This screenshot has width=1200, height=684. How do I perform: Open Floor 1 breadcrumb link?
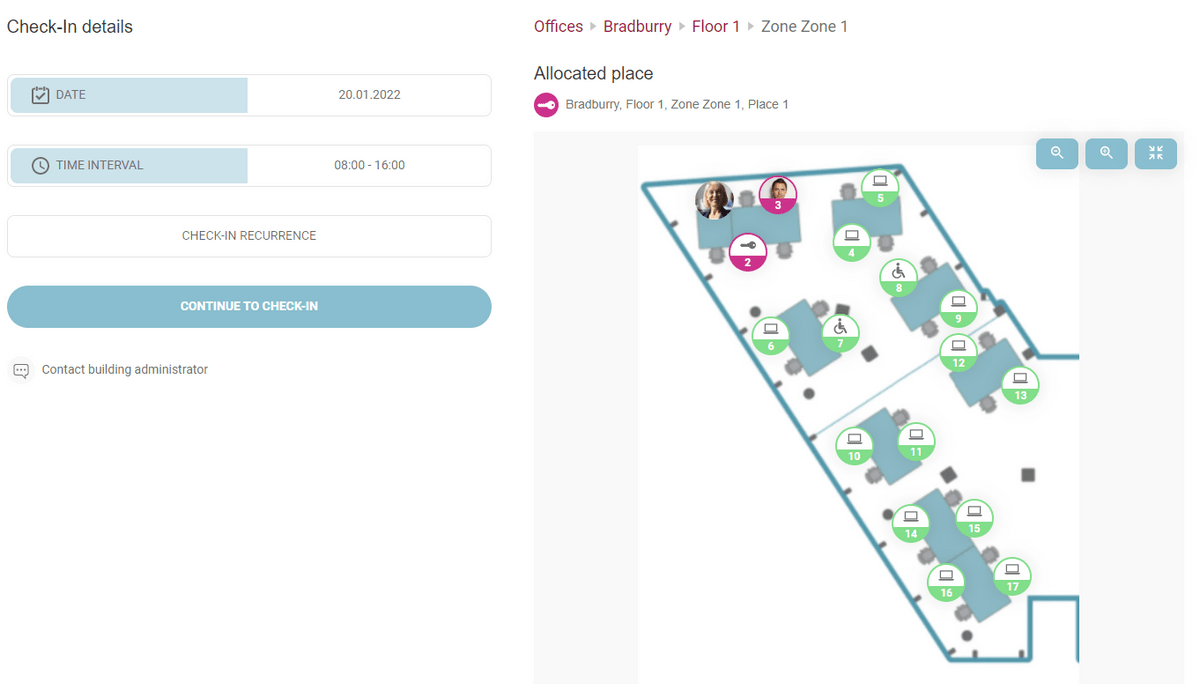[715, 27]
